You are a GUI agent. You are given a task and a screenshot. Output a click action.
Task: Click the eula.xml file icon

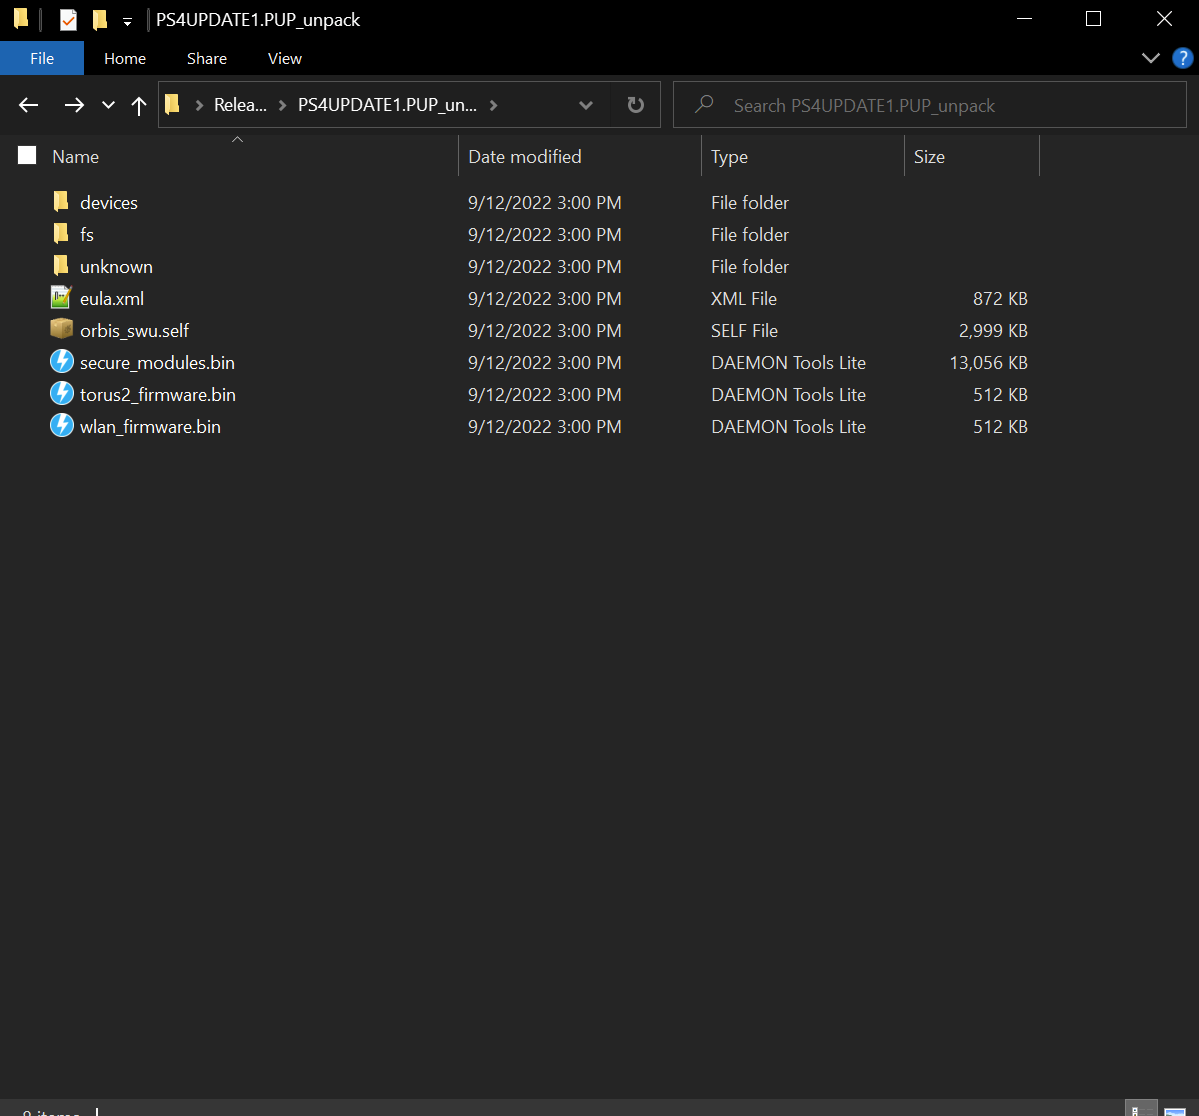click(61, 298)
